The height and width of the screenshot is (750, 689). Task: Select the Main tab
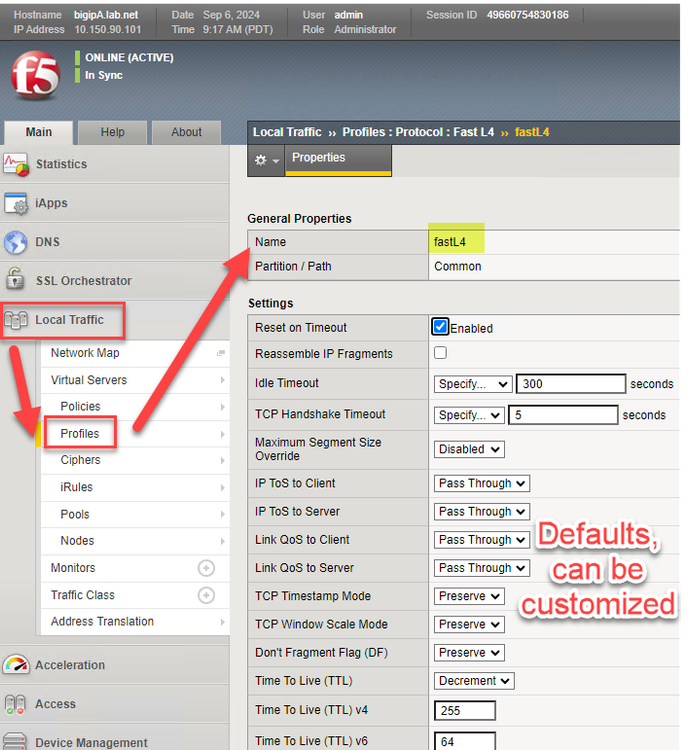(x=39, y=132)
